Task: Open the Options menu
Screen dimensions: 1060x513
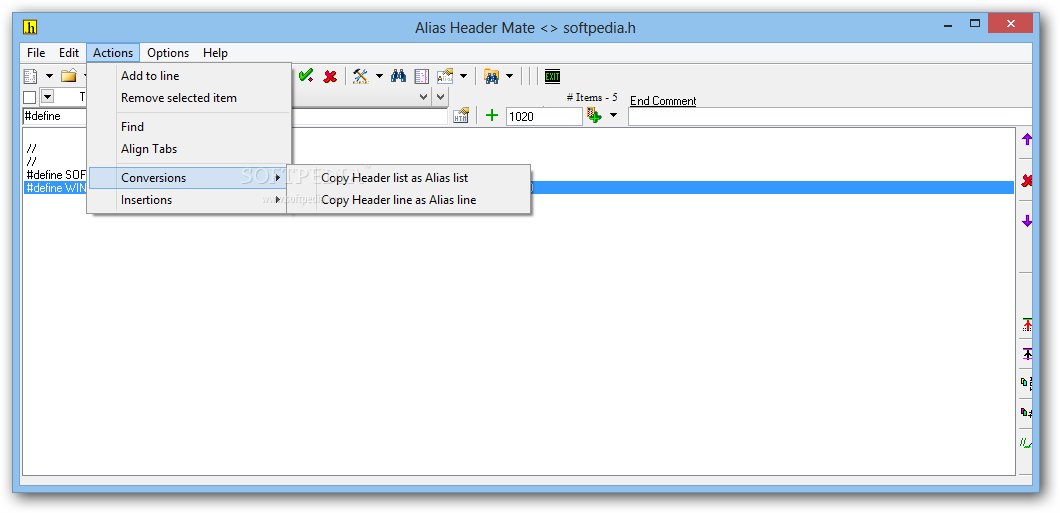Action: tap(168, 53)
